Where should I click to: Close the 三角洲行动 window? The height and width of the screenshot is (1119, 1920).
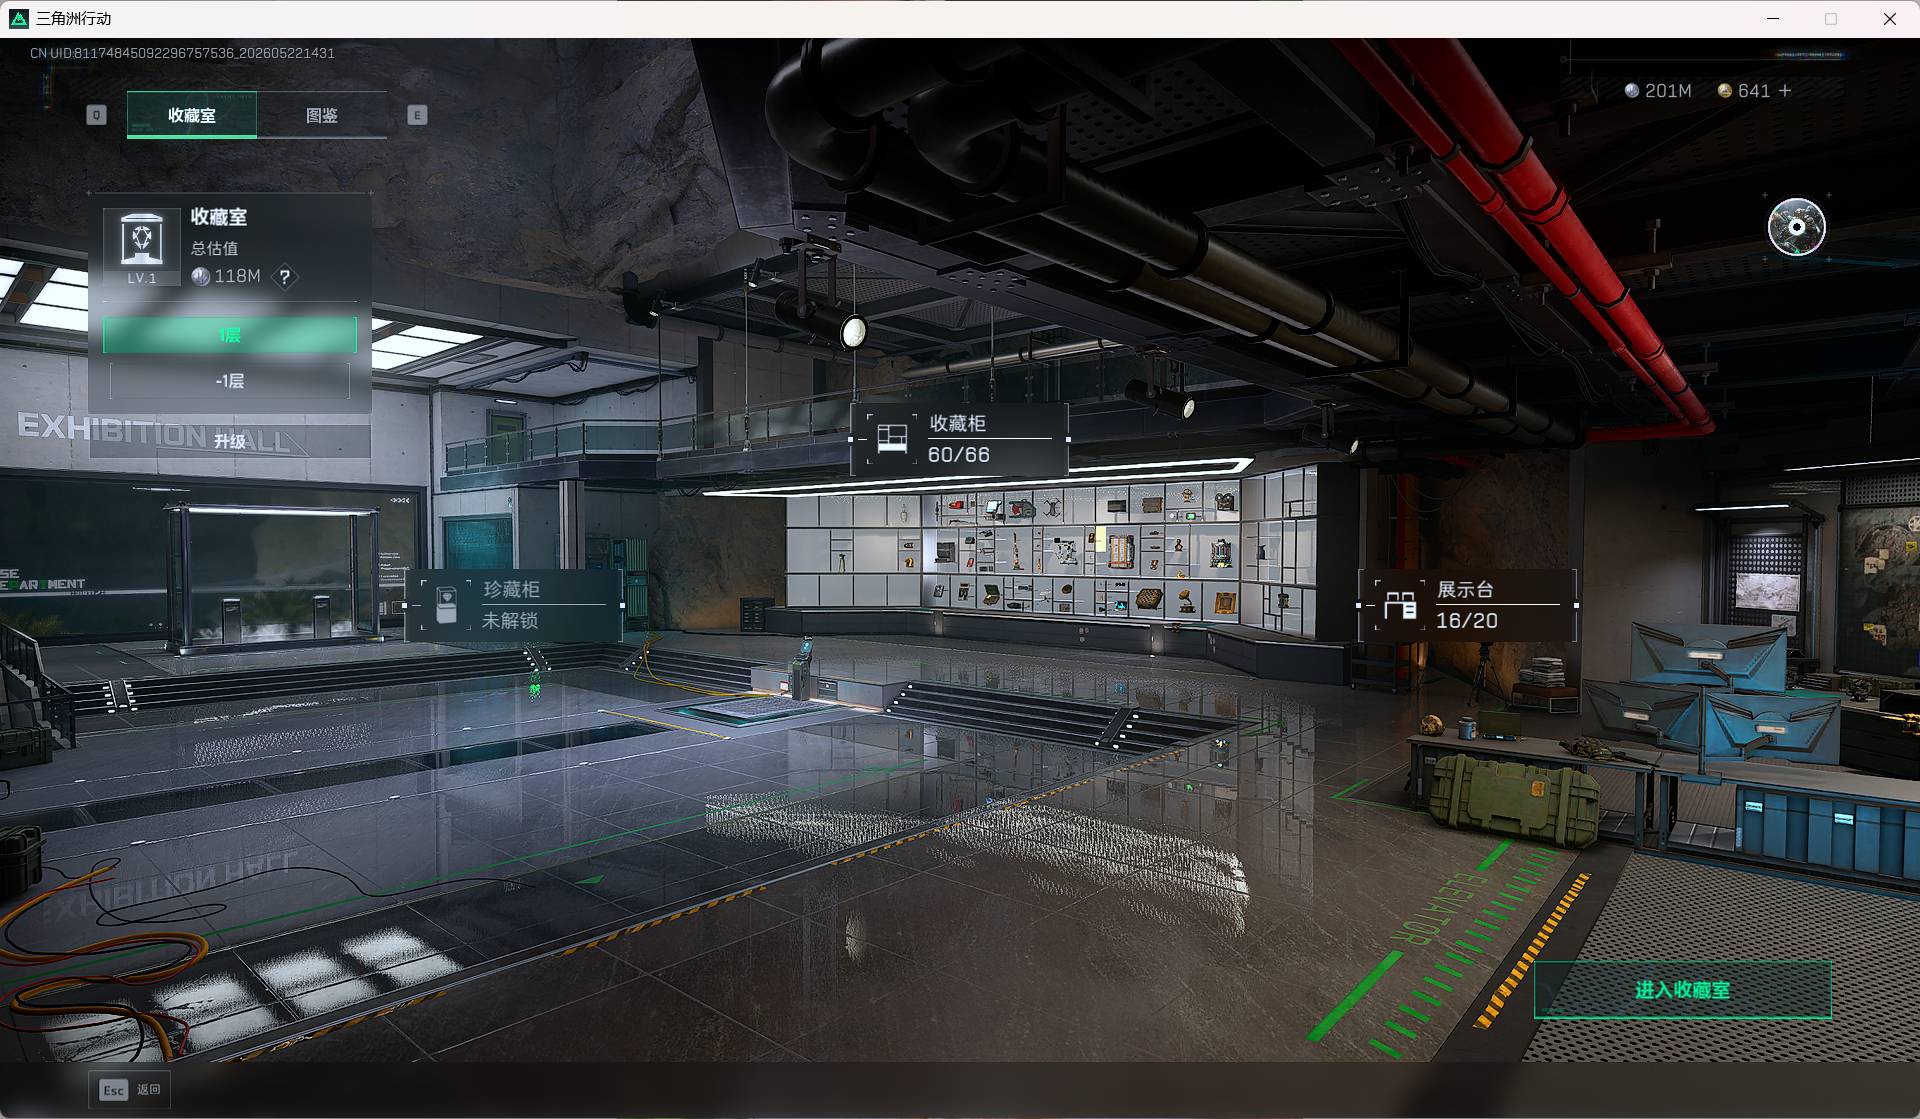pos(1890,19)
